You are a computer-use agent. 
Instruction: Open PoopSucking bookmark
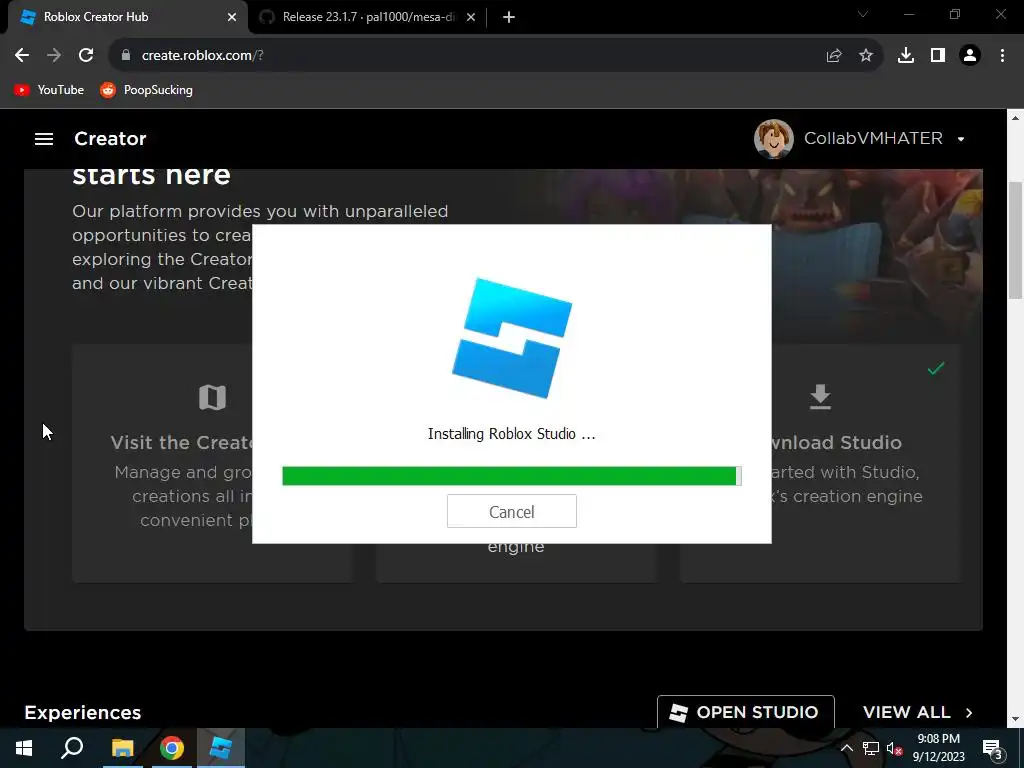click(x=146, y=90)
